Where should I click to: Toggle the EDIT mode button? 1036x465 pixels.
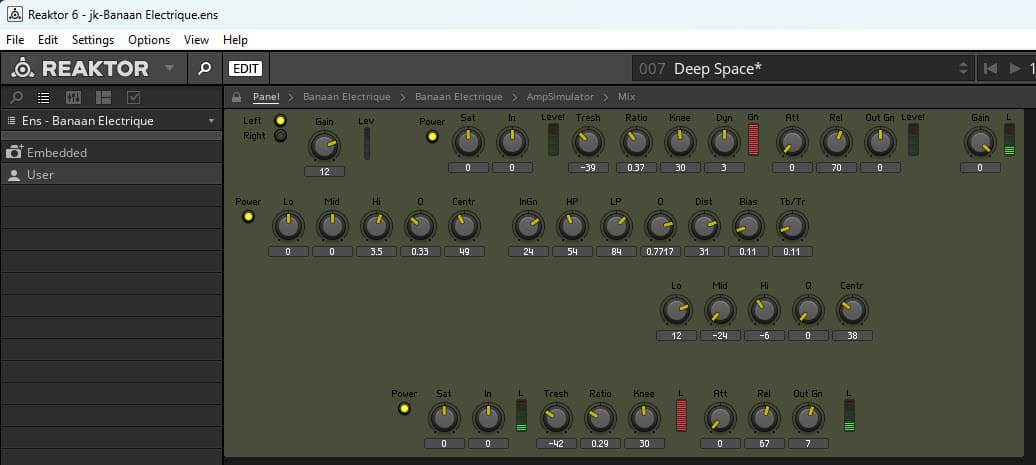245,69
